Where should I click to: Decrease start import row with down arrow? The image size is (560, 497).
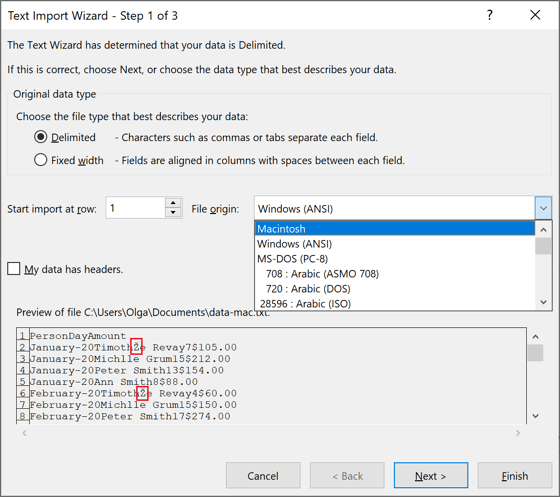click(173, 212)
